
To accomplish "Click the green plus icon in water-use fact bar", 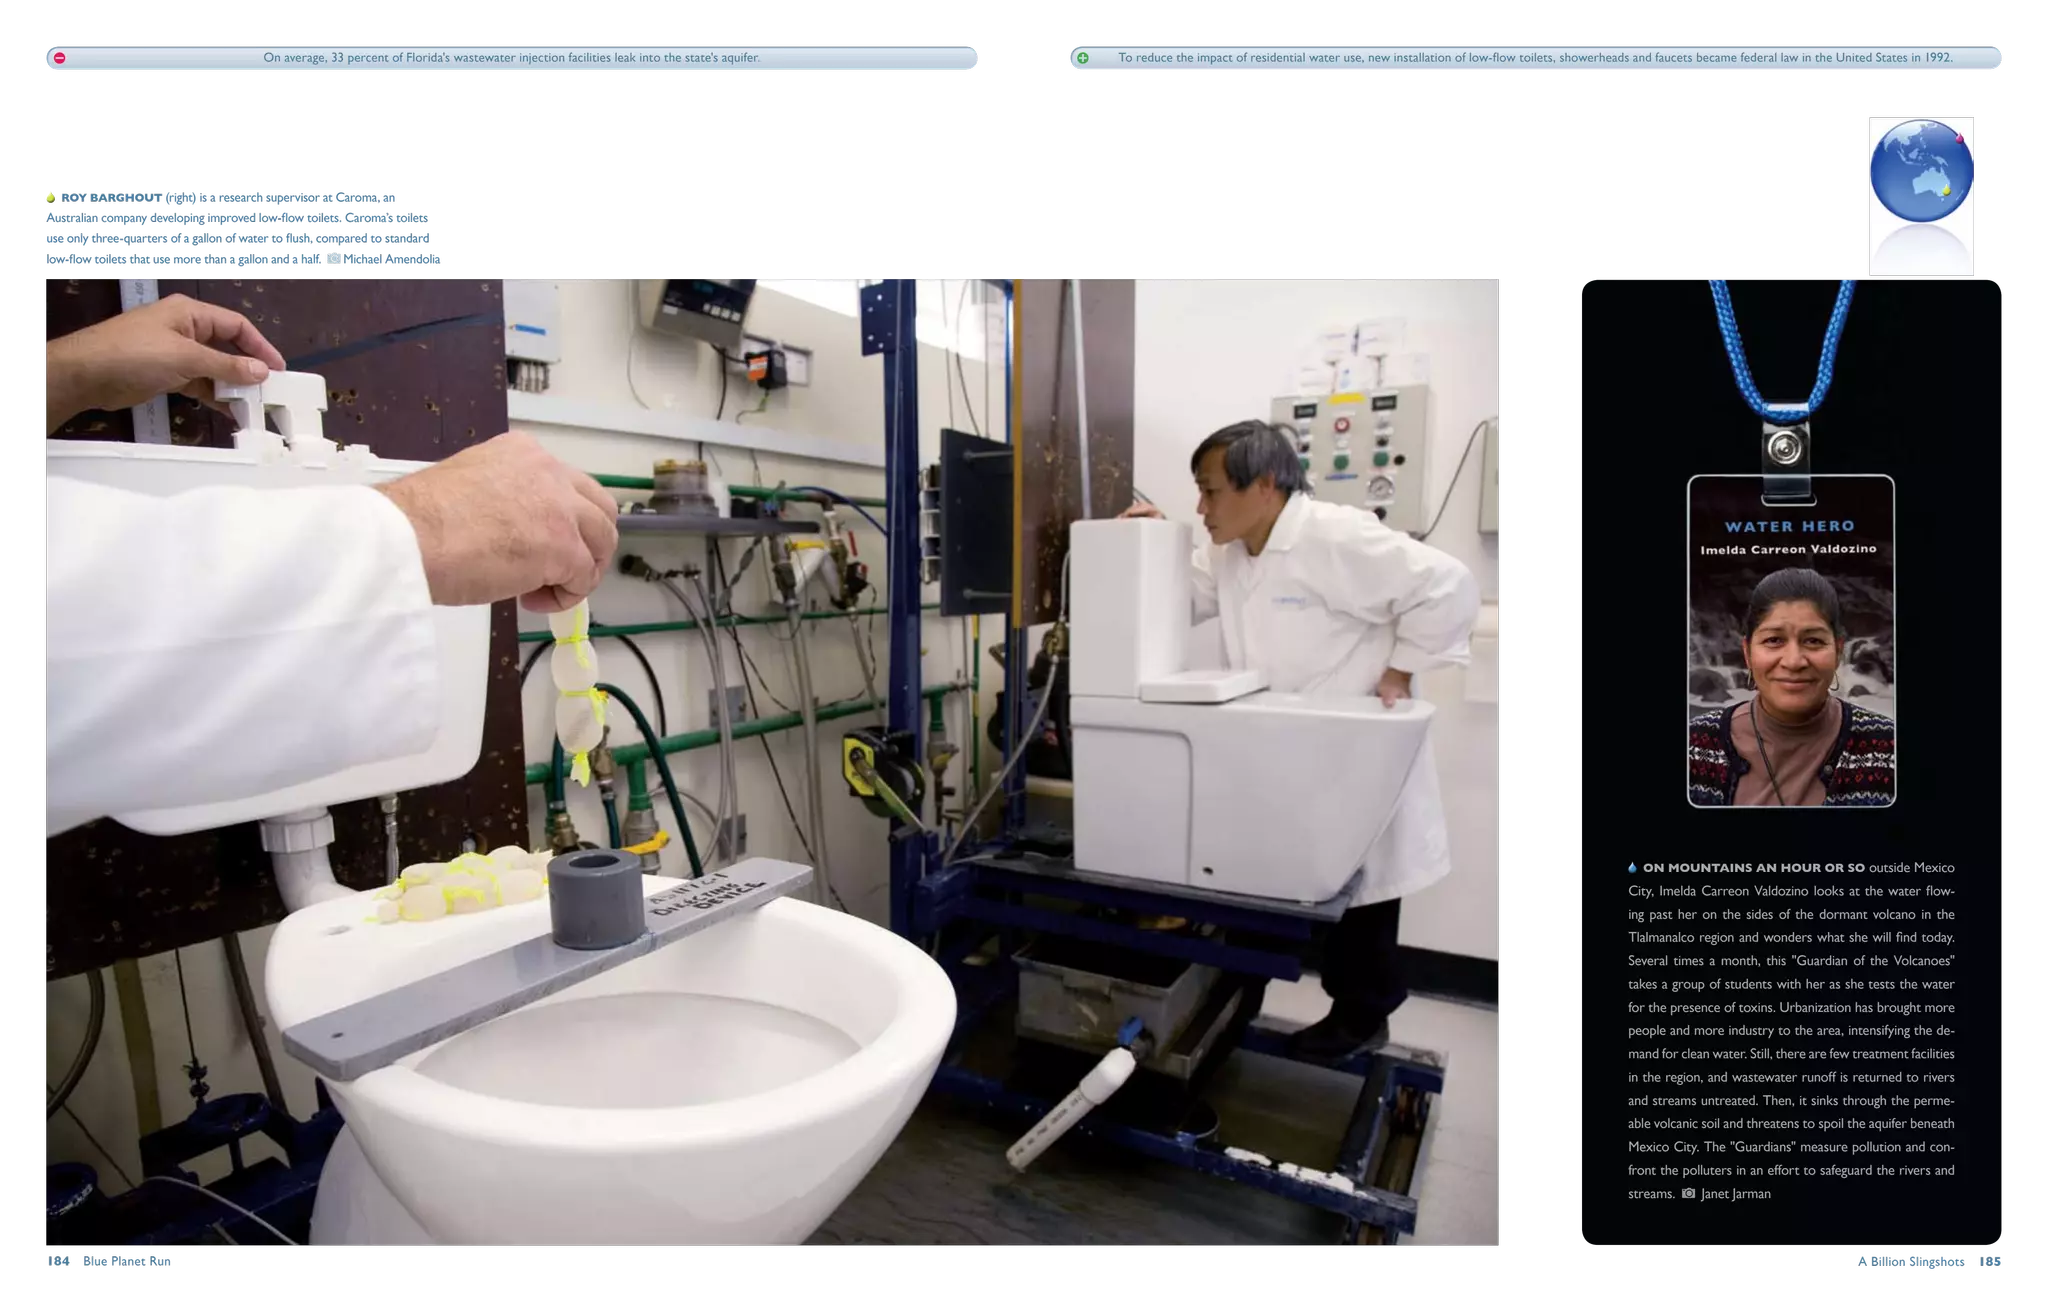I will (1082, 58).
